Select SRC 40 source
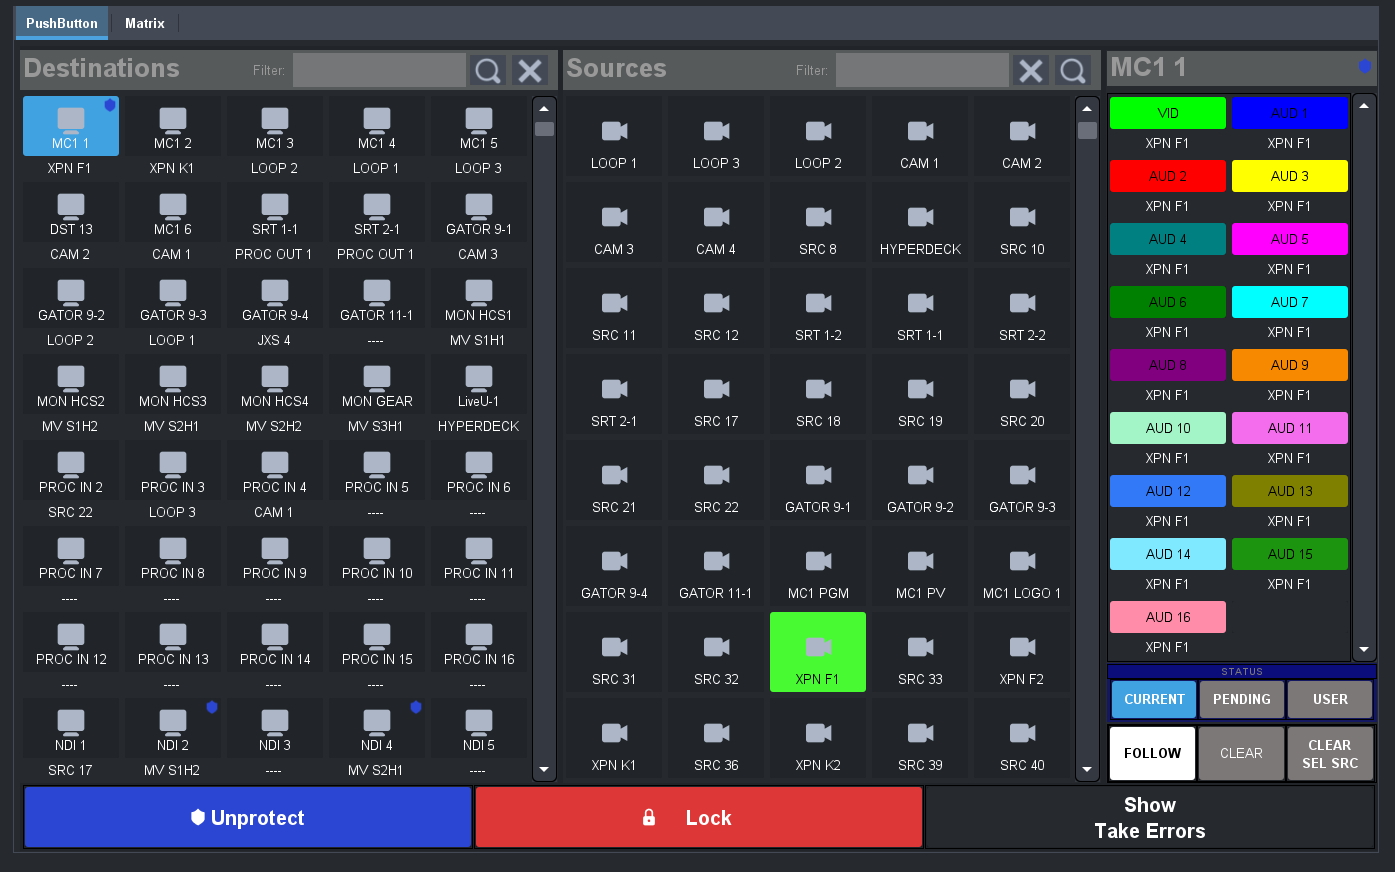1395x872 pixels. pyautogui.click(x=1022, y=738)
